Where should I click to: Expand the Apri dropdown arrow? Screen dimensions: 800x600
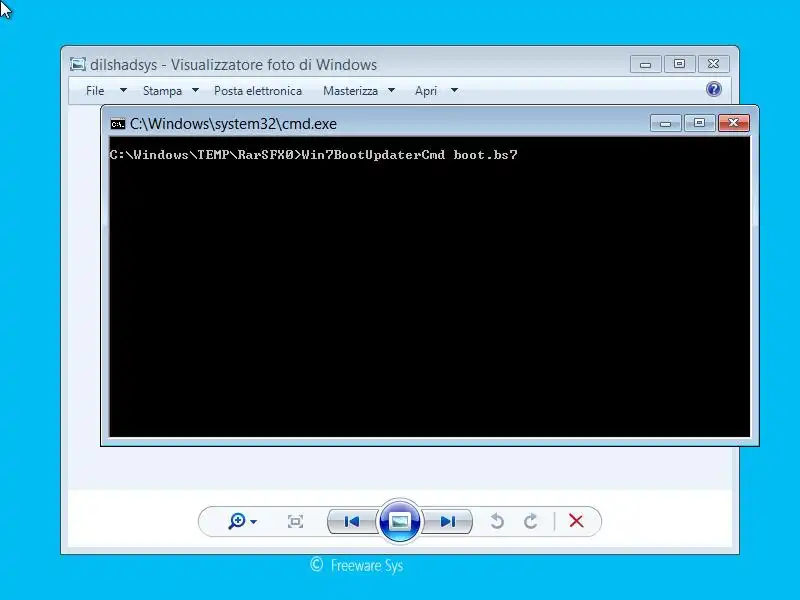pyautogui.click(x=454, y=90)
